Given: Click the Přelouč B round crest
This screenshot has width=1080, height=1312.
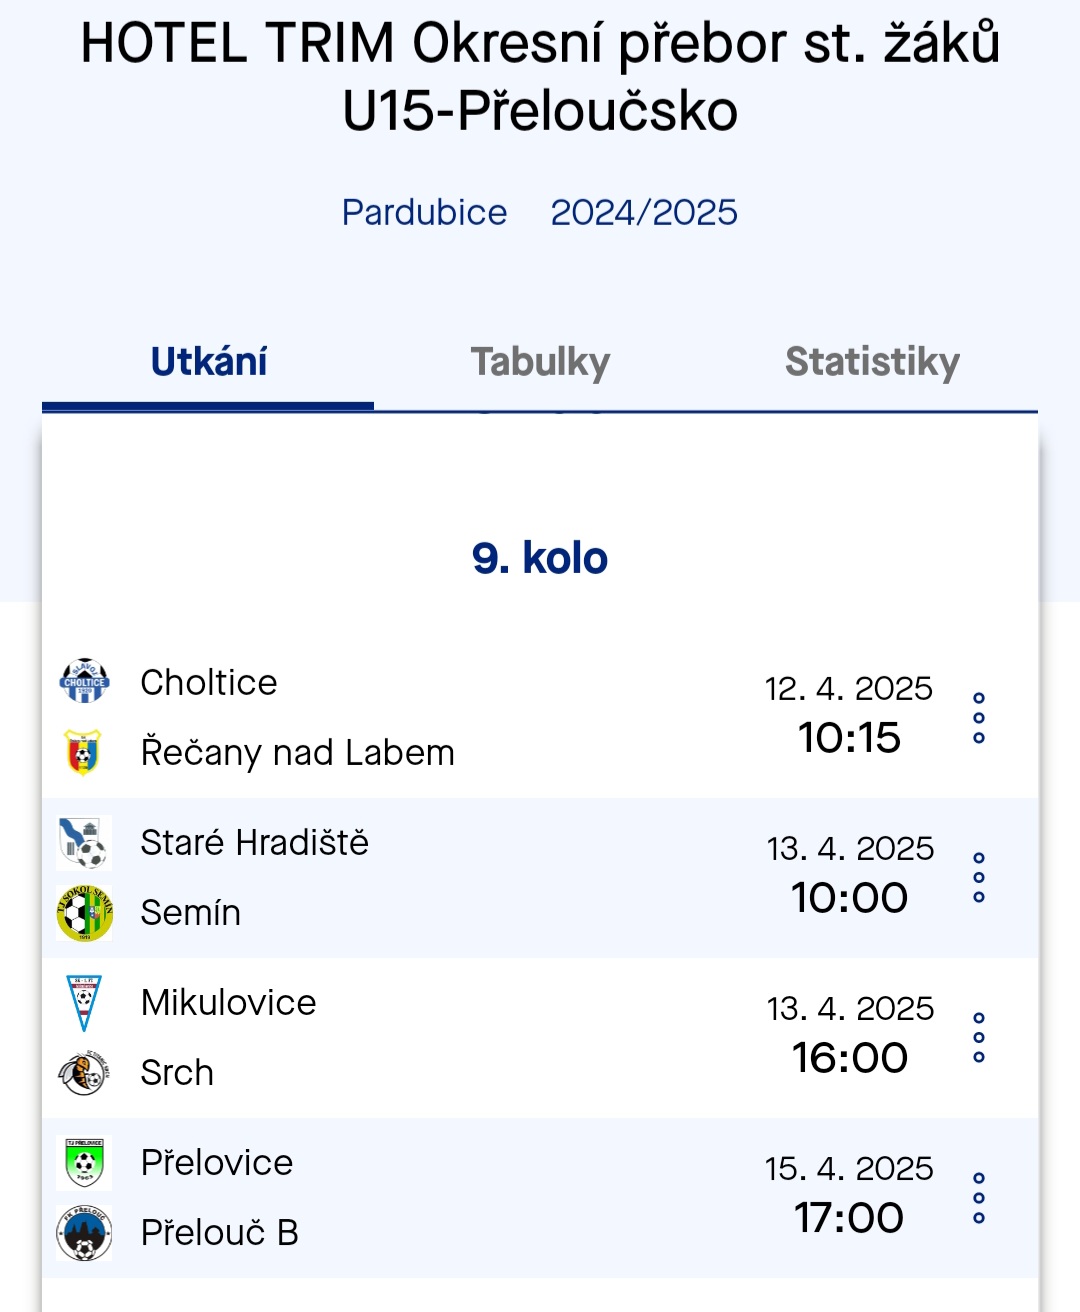Looking at the screenshot, I should [x=84, y=1232].
